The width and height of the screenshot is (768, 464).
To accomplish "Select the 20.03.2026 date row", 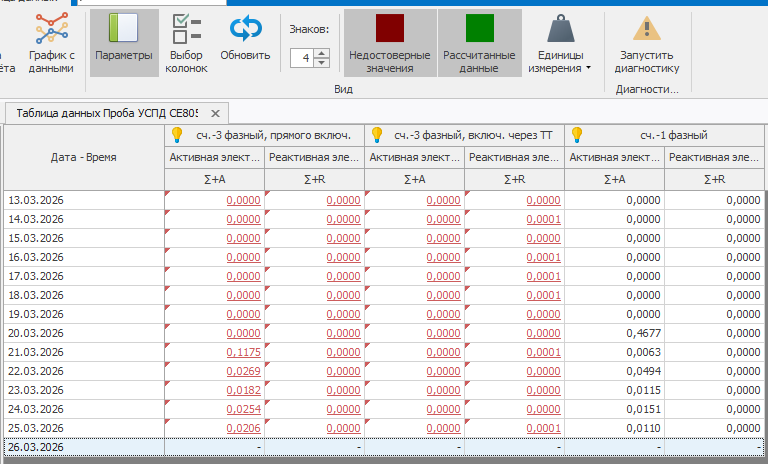I will tap(84, 333).
